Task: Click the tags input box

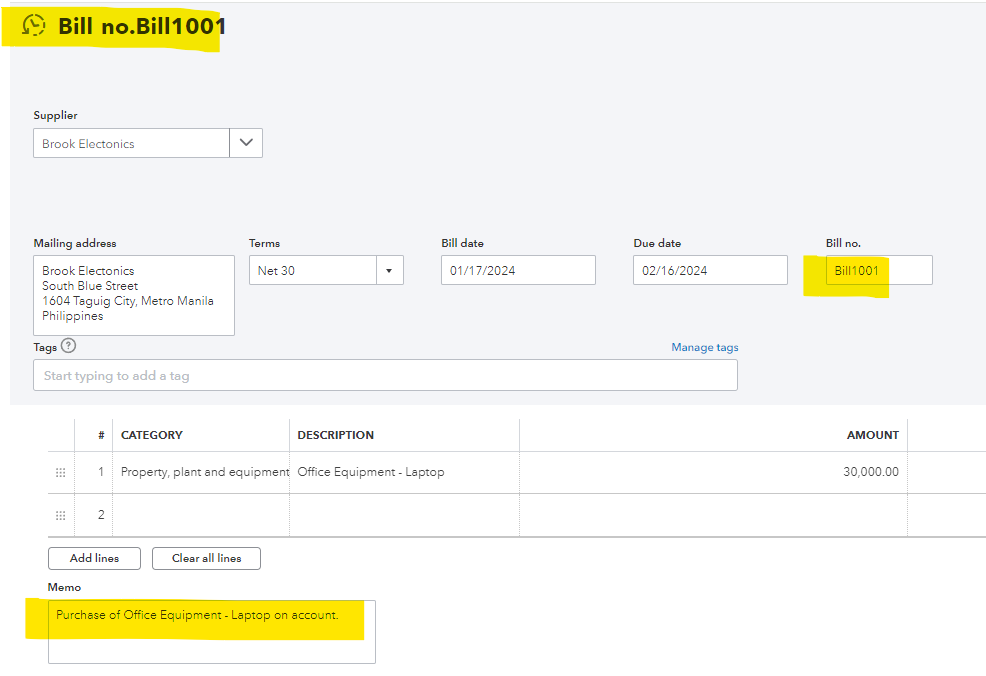Action: pyautogui.click(x=385, y=375)
